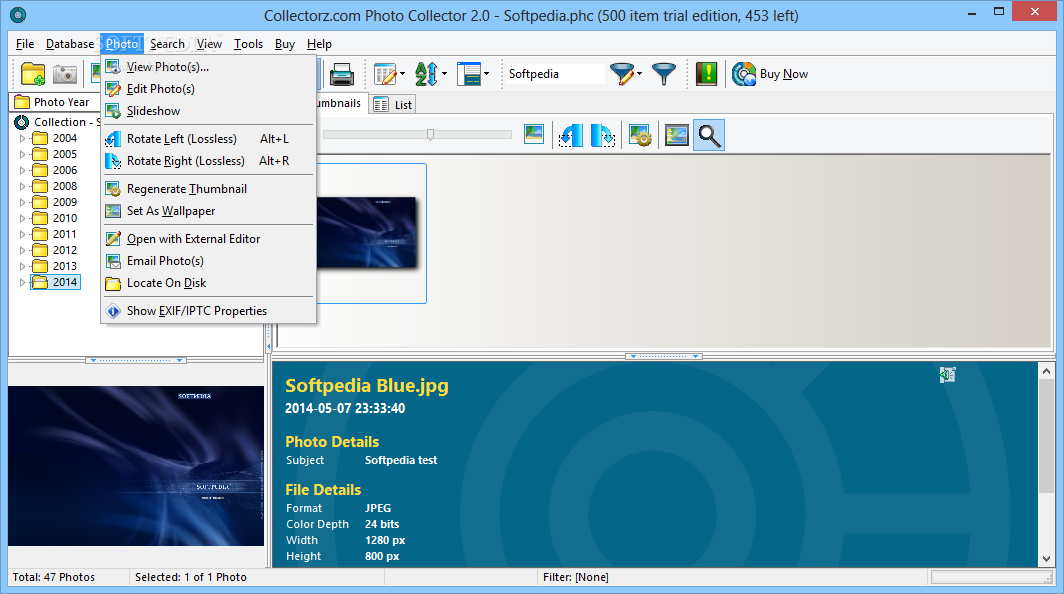Viewport: 1064px width, 594px height.
Task: Open the layout template dropdown arrow
Action: click(487, 74)
